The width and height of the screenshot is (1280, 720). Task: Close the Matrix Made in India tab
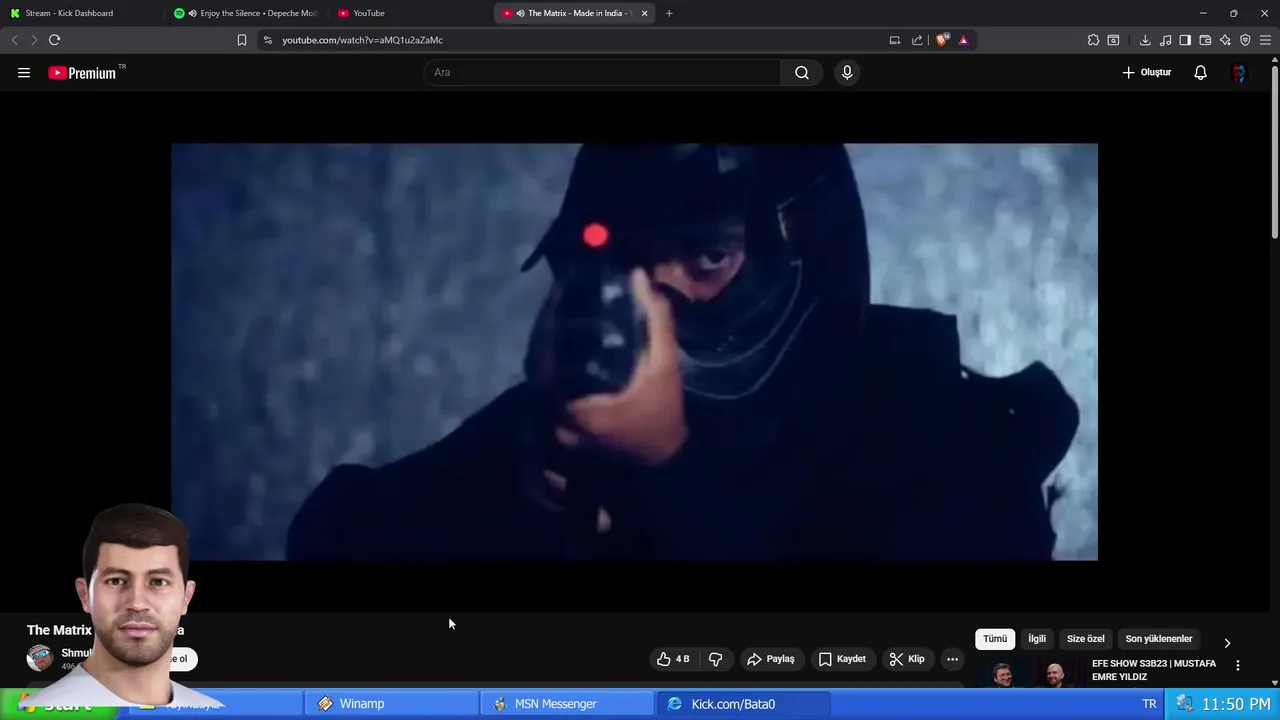tap(644, 13)
